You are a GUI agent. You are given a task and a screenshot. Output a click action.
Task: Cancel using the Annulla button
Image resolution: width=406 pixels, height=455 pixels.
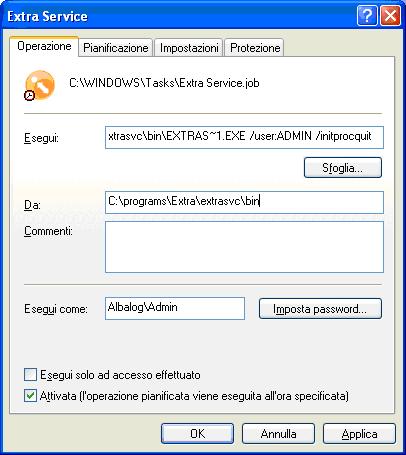(x=278, y=434)
